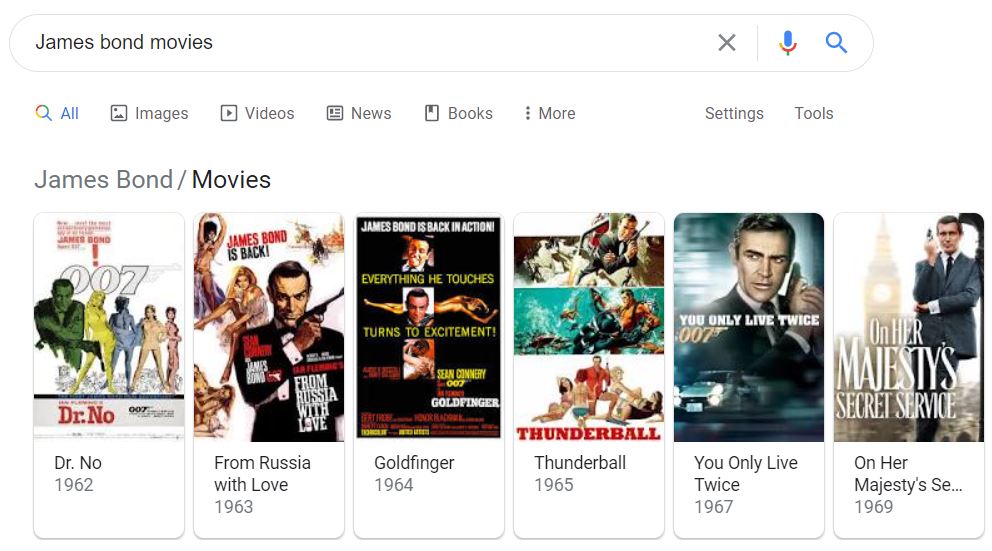992x551 pixels.
Task: Show the search Tools options
Action: pos(813,113)
